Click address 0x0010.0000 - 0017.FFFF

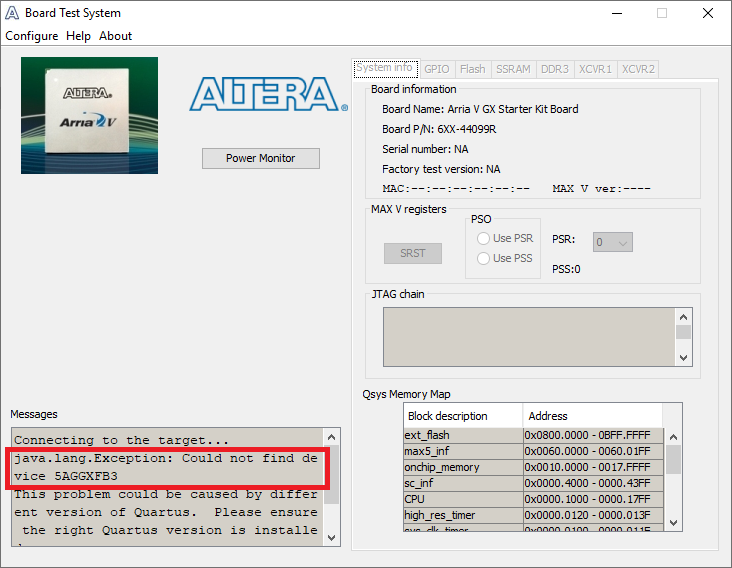click(x=593, y=467)
